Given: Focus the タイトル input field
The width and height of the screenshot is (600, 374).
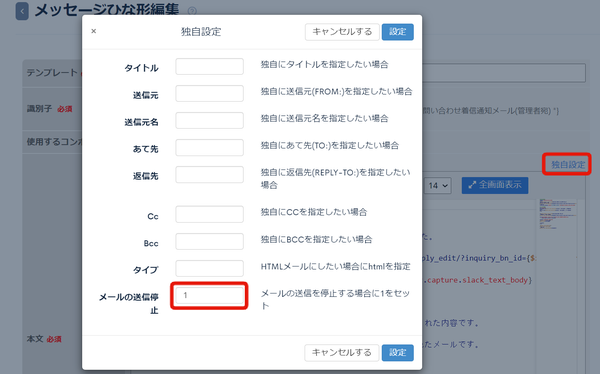Looking at the screenshot, I should coord(209,67).
